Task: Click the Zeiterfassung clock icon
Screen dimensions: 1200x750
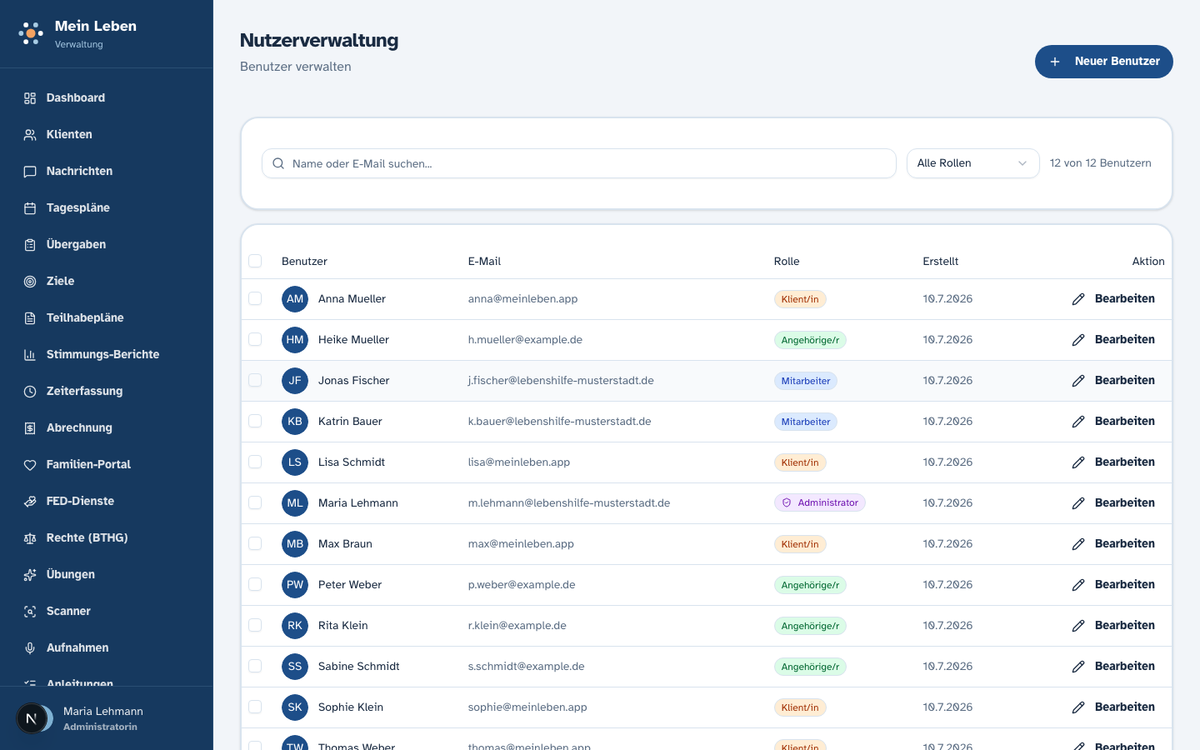Action: tap(30, 391)
